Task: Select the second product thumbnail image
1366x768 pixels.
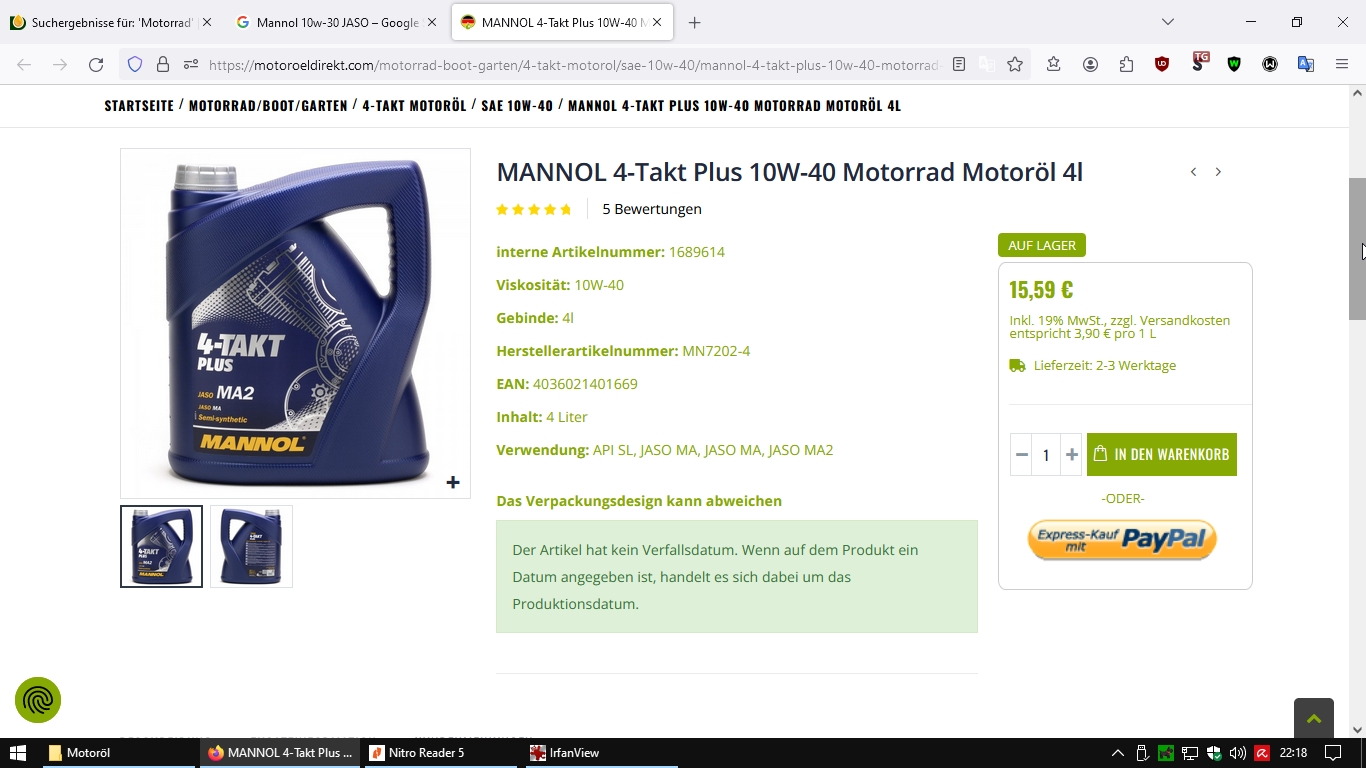Action: click(x=251, y=546)
